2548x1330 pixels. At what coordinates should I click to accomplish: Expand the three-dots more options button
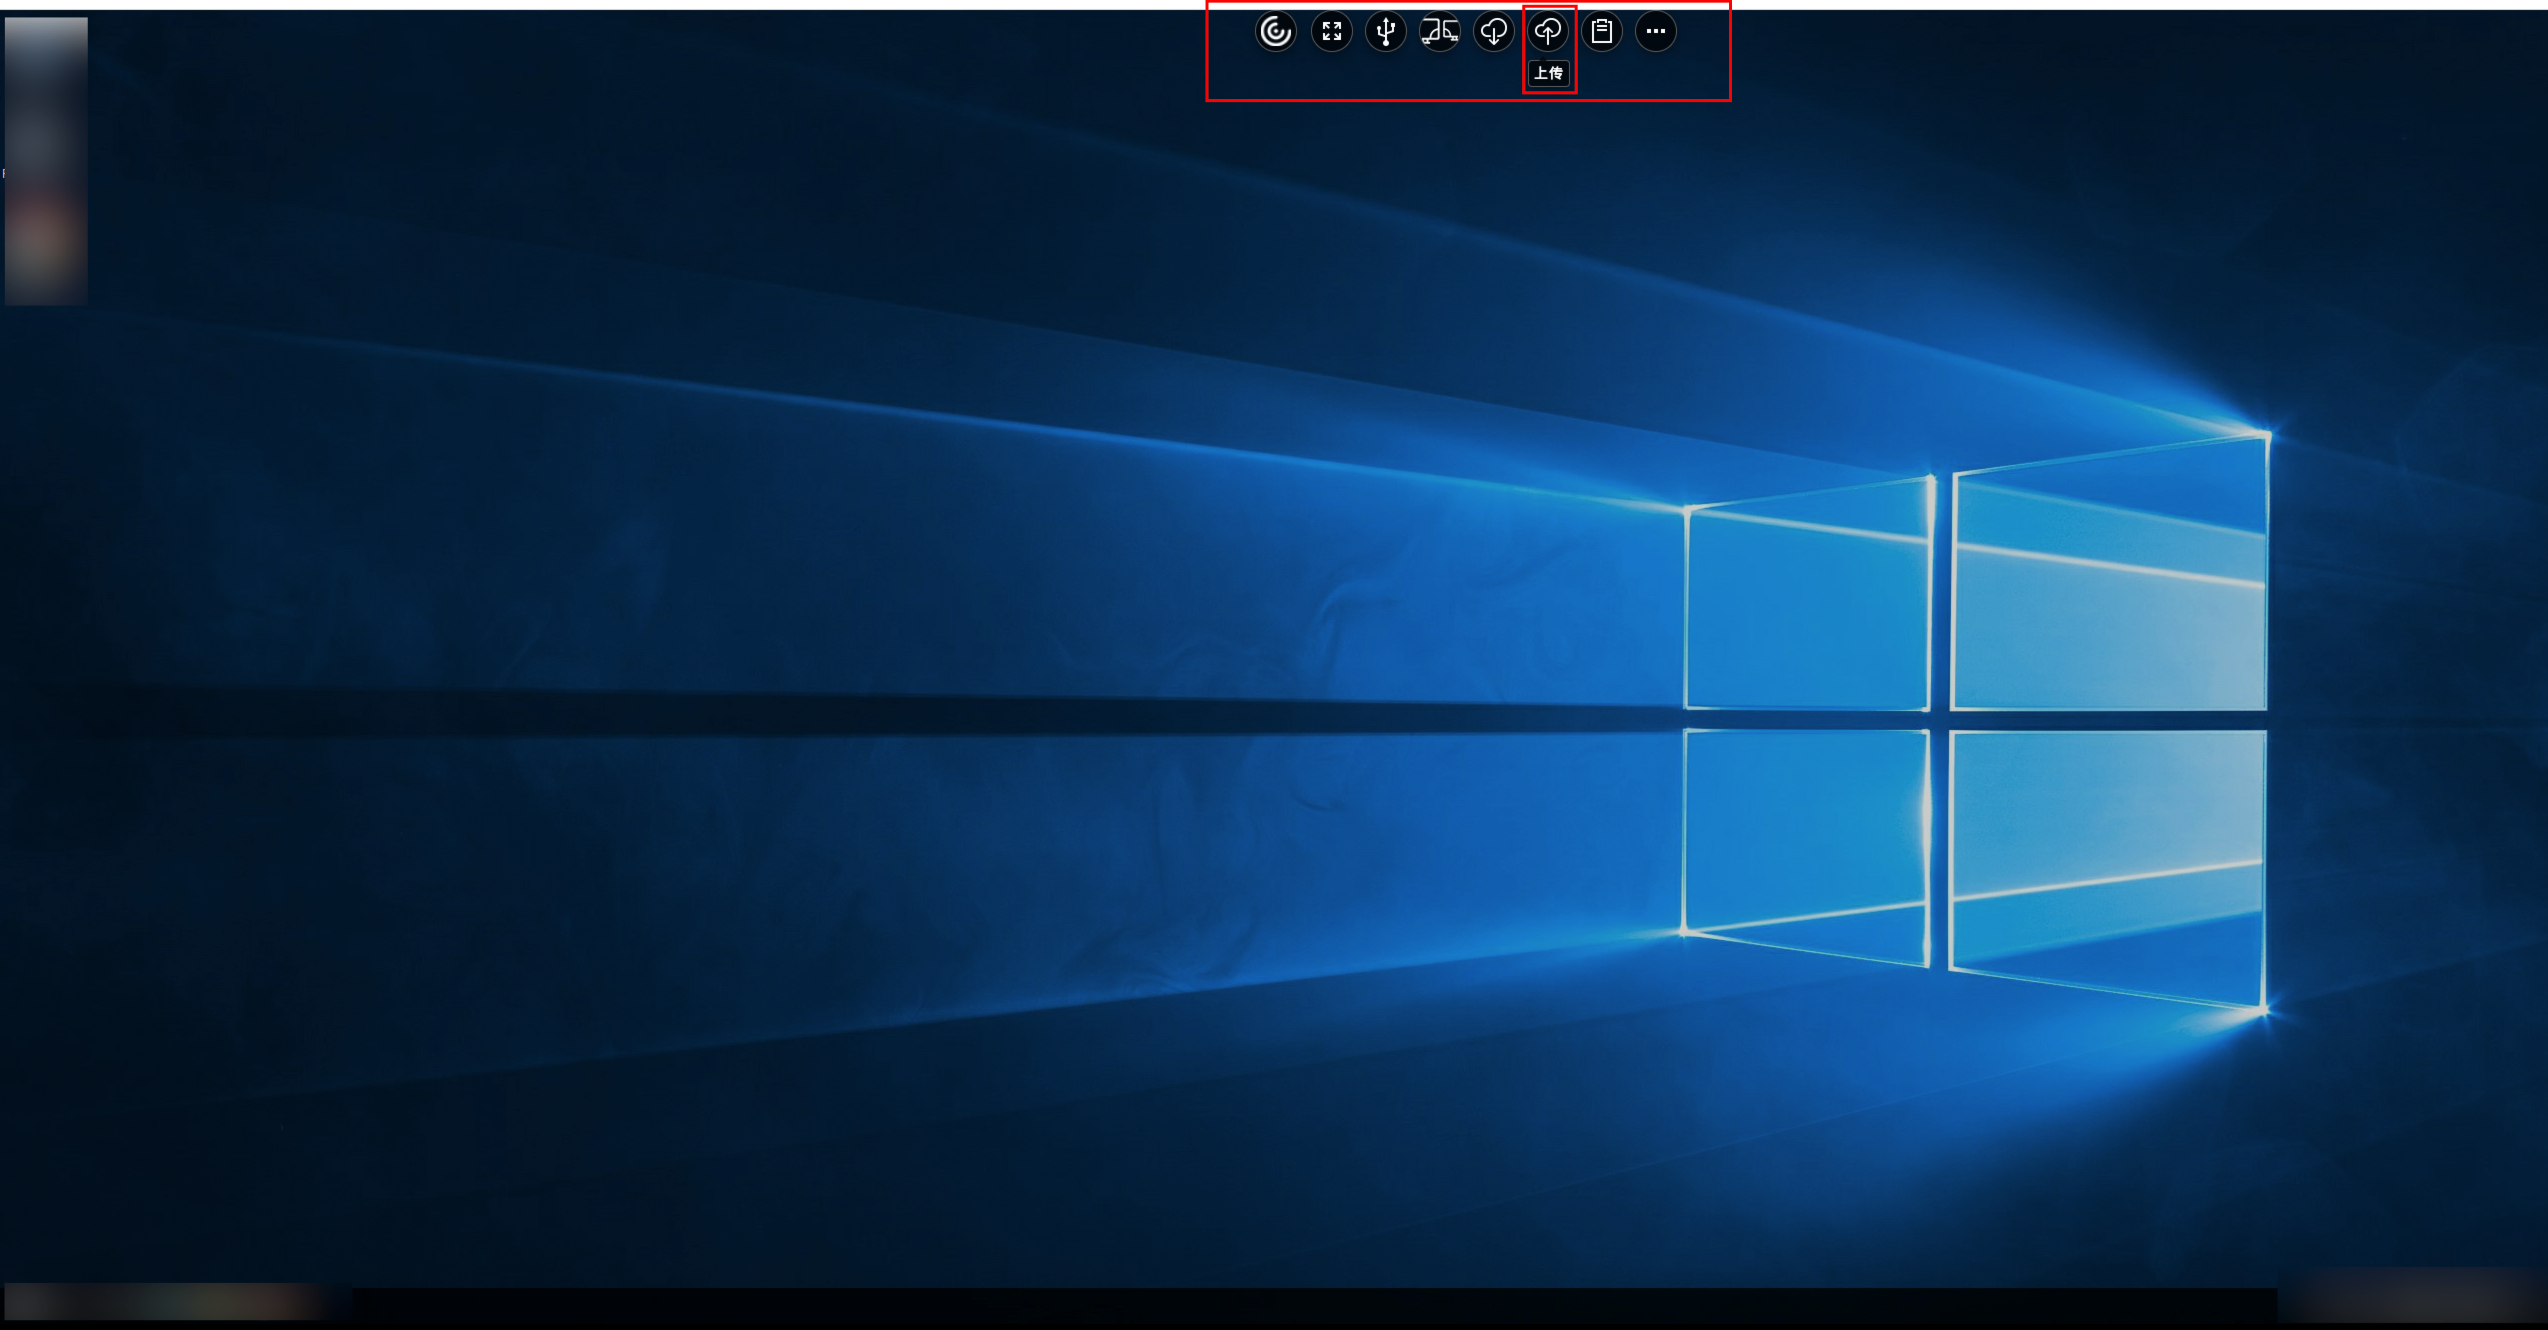1655,32
